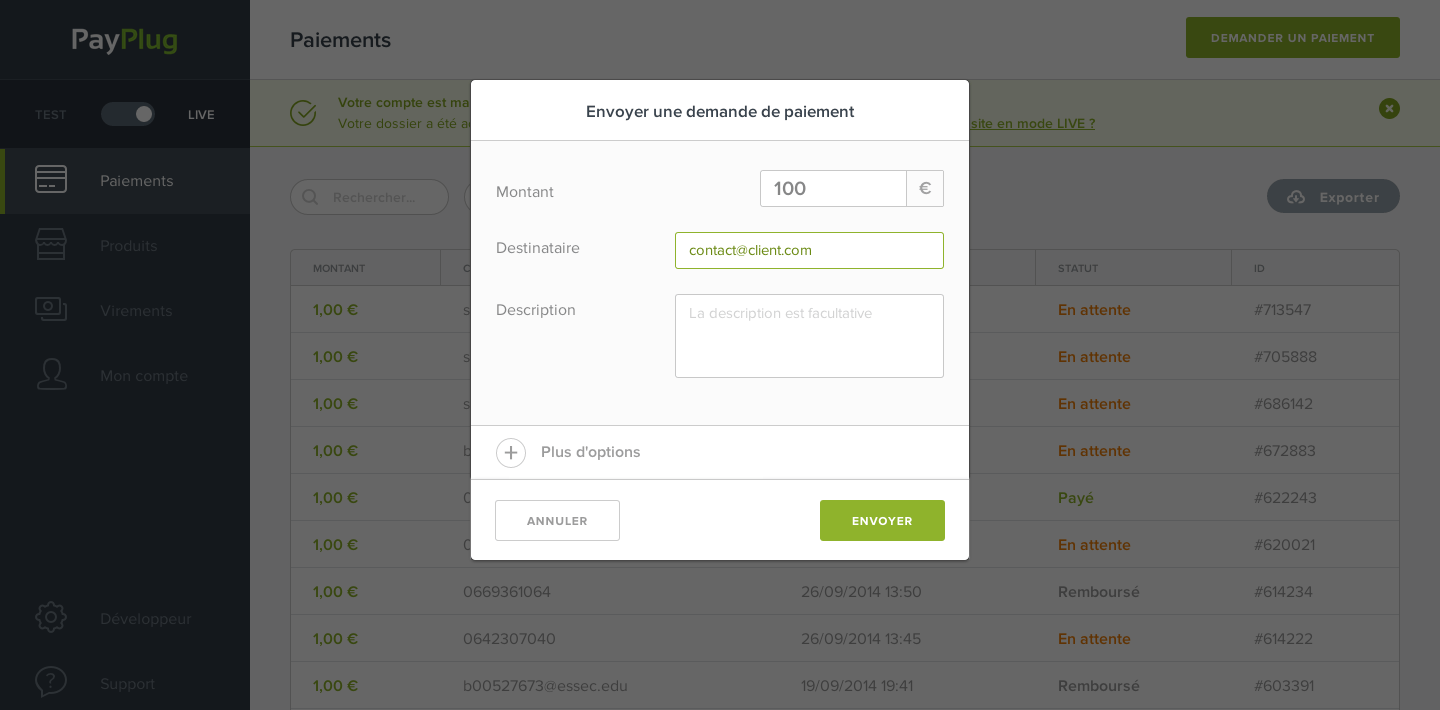Open the site en mode LIVE link
This screenshot has width=1440, height=710.
pos(1030,123)
